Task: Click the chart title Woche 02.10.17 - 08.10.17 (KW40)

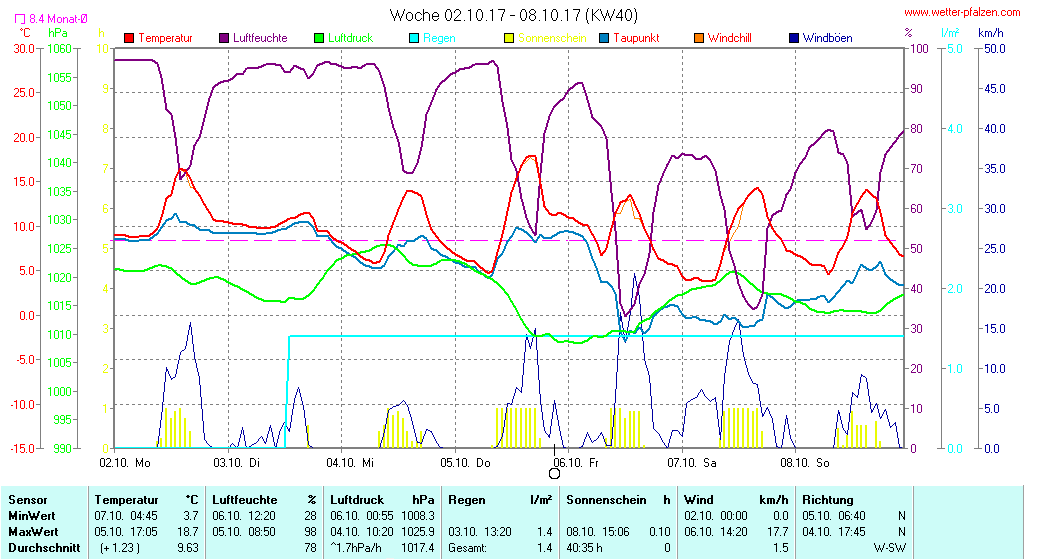Action: (513, 15)
